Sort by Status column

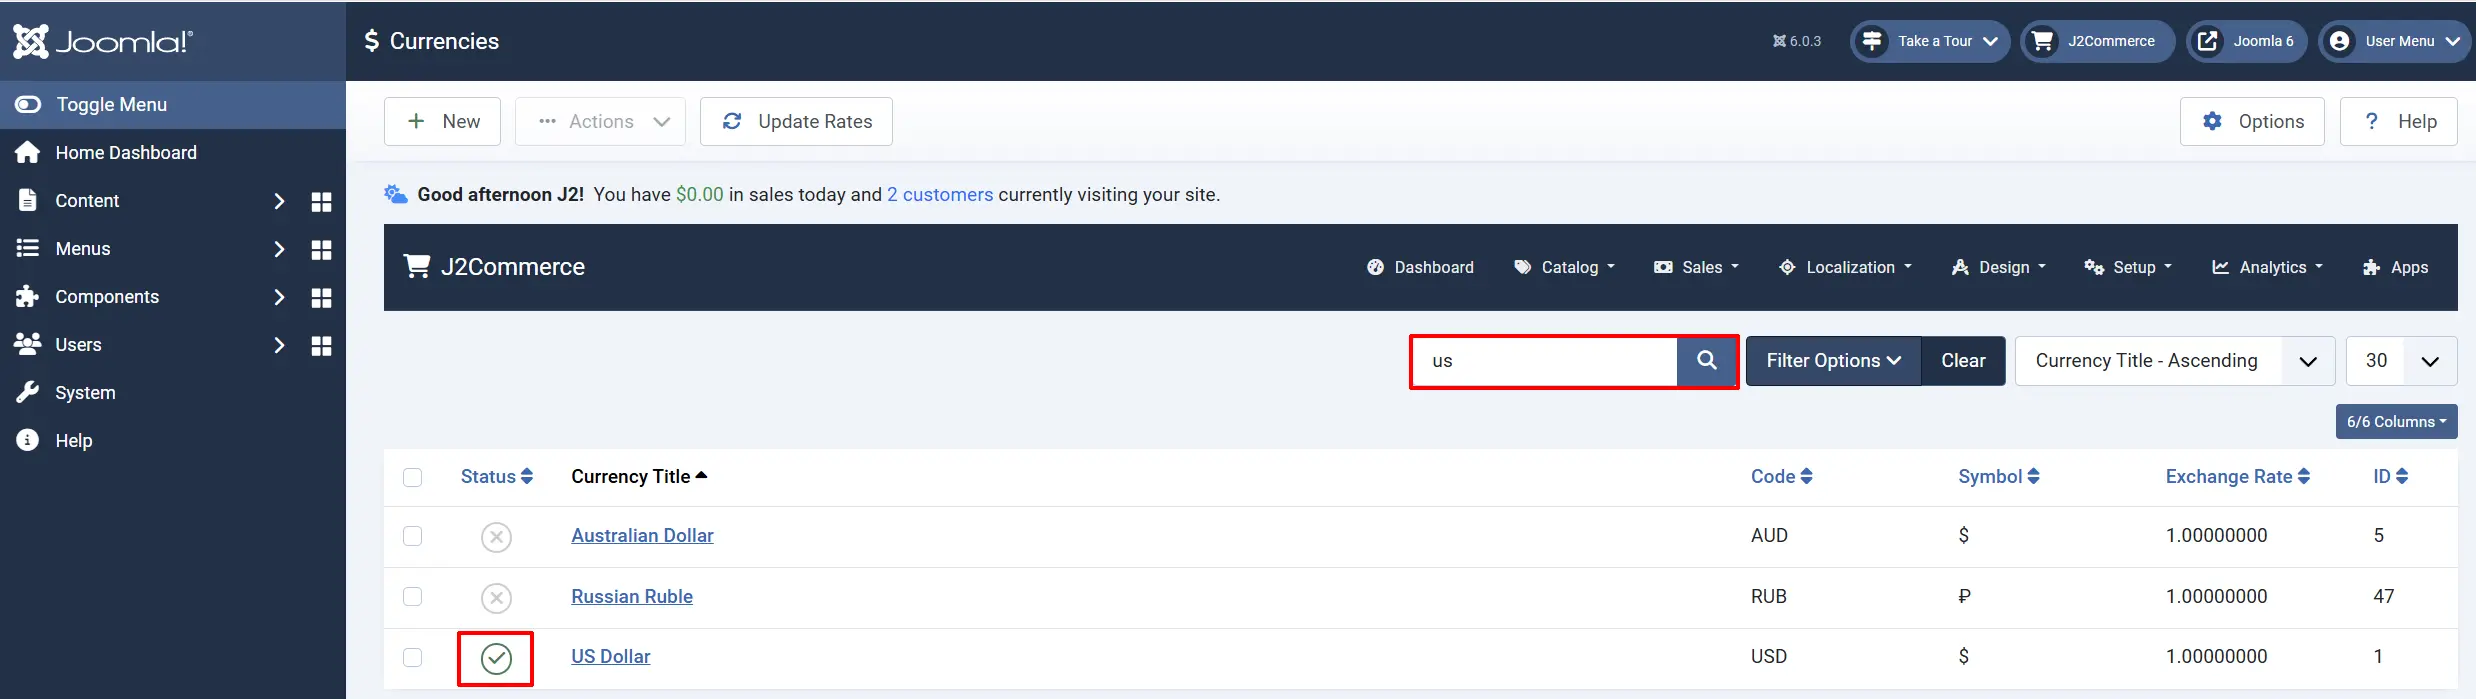[497, 477]
